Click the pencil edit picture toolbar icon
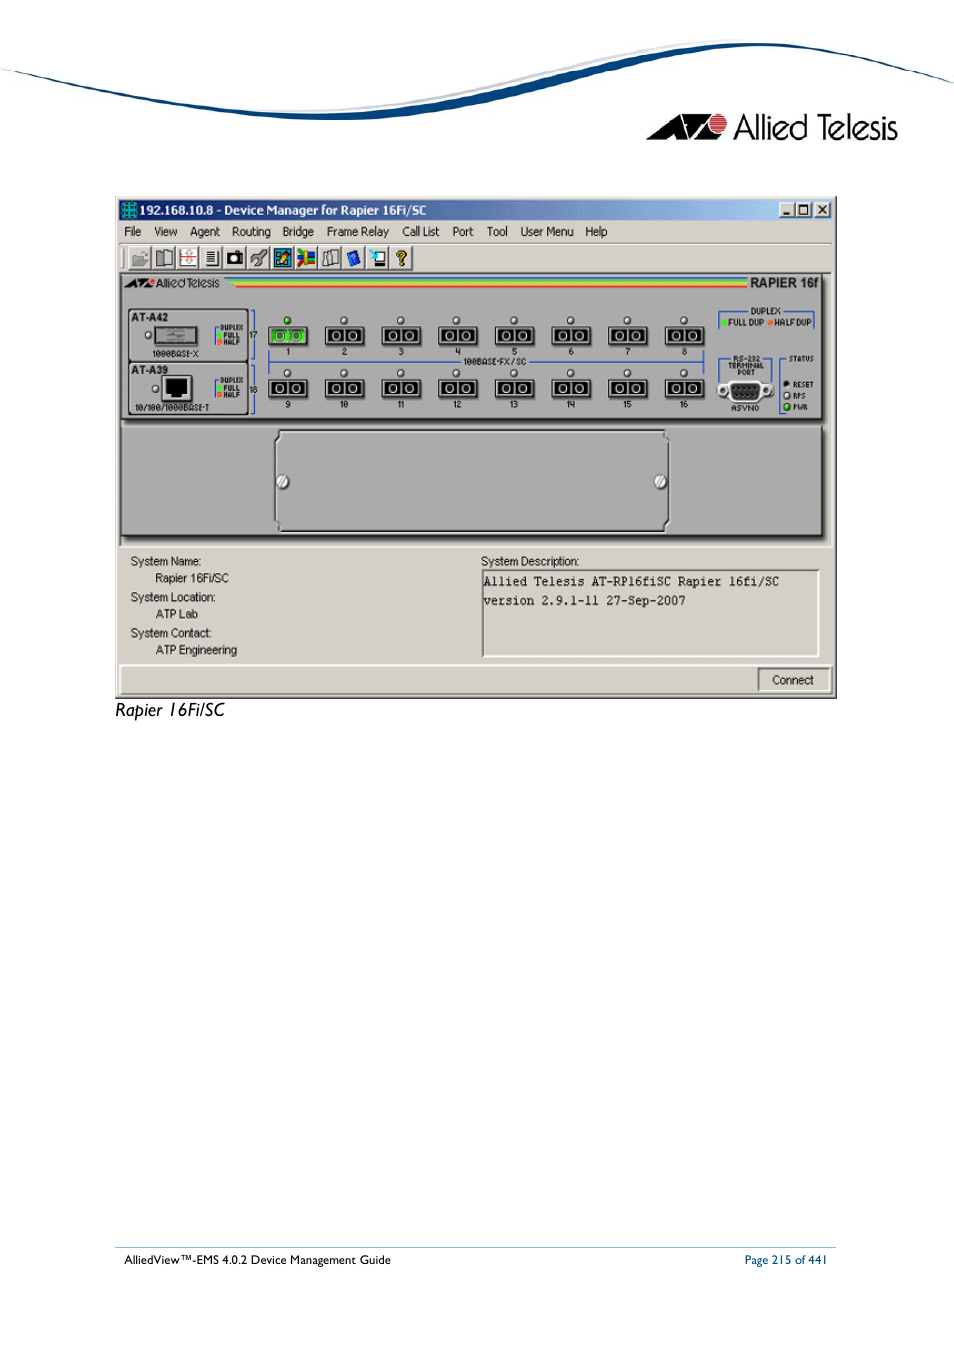Screen dimensions: 954x1351 [283, 258]
